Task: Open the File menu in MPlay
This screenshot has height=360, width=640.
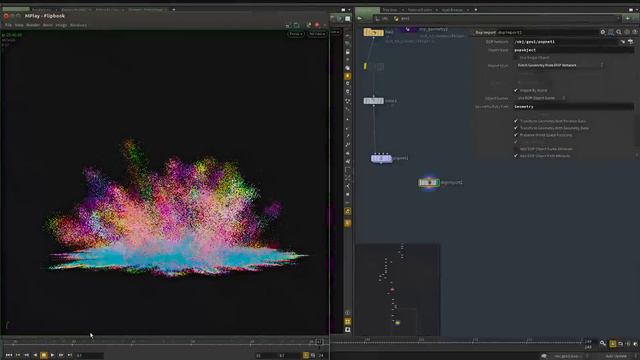Action: coord(8,25)
